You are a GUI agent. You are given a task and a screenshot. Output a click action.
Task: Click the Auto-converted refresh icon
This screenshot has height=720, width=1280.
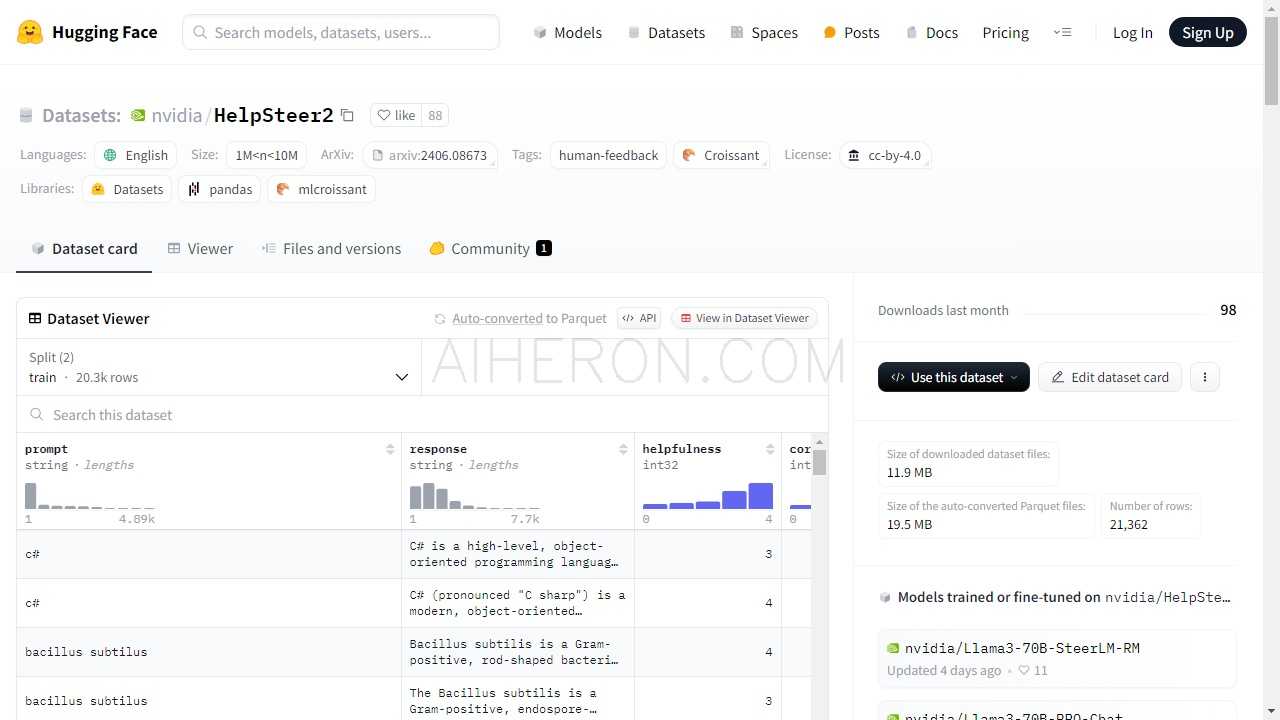(x=439, y=318)
